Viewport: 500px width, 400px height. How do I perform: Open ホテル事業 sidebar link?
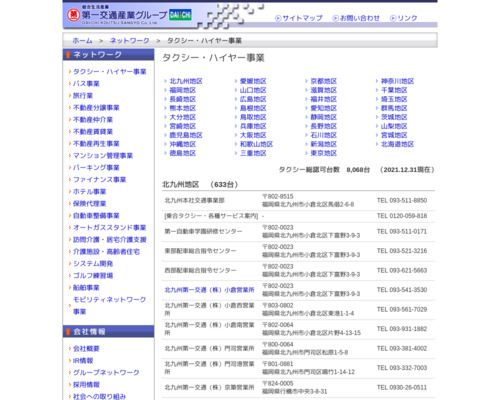(90, 192)
